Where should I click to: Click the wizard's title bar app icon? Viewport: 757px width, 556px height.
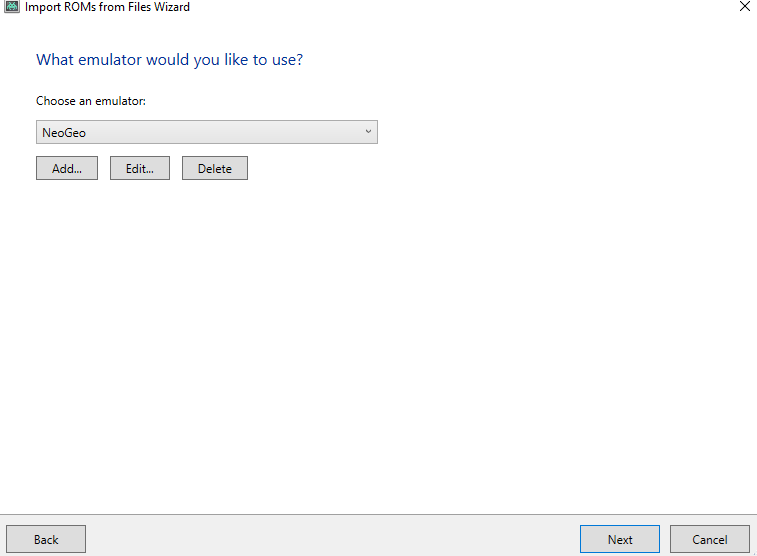pyautogui.click(x=12, y=6)
